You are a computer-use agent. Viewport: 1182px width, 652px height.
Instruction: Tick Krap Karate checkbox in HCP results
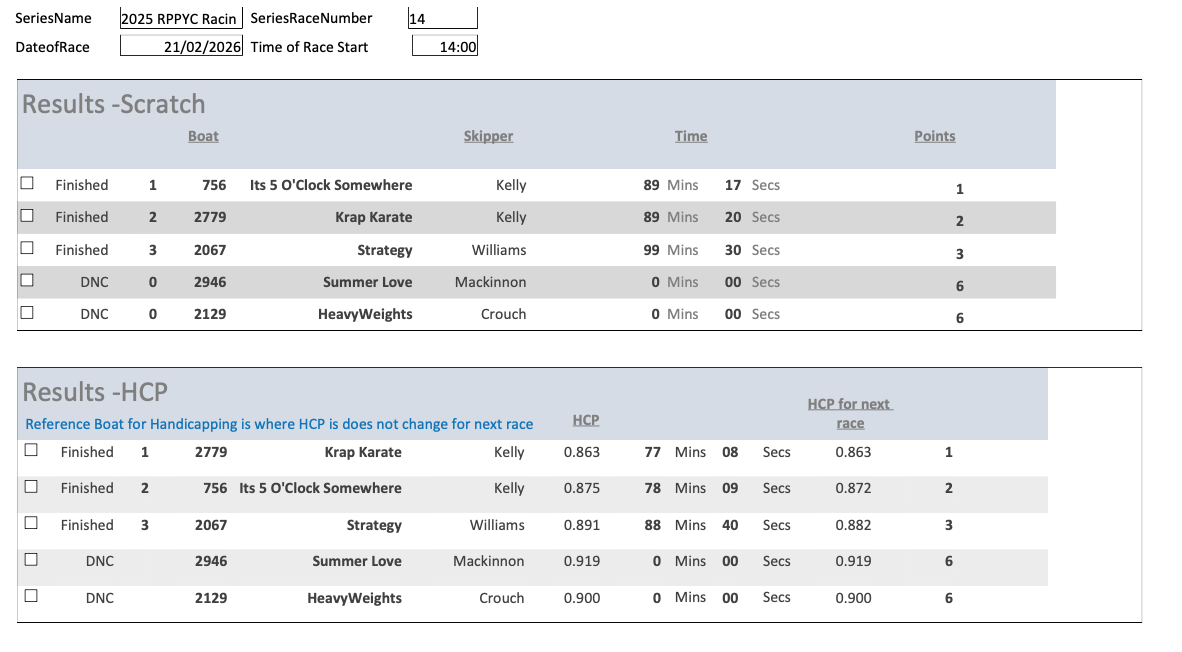coord(31,451)
